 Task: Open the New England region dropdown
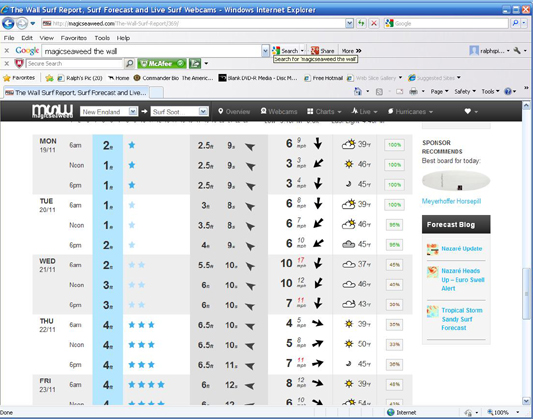tap(109, 111)
